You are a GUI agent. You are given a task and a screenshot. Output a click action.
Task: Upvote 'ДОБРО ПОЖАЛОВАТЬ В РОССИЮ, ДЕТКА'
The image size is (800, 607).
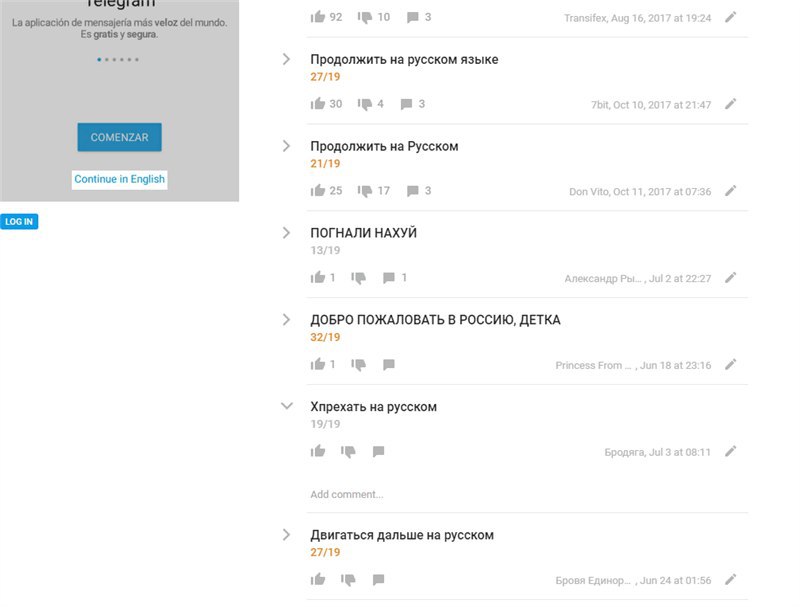[x=318, y=365]
